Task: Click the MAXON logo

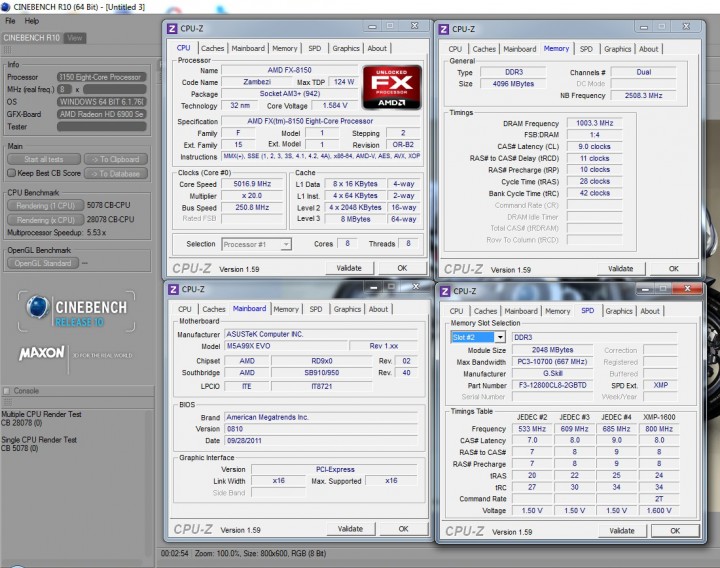Action: (x=42, y=353)
